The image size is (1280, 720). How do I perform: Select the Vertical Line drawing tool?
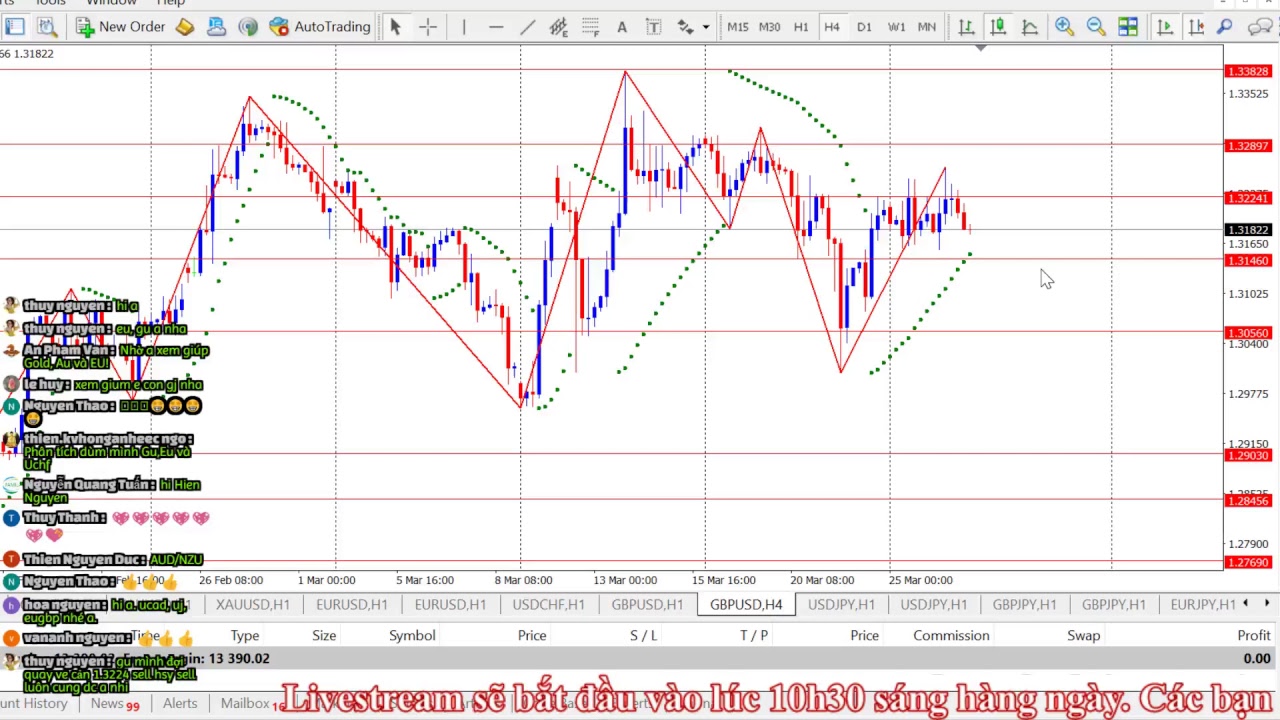(464, 27)
